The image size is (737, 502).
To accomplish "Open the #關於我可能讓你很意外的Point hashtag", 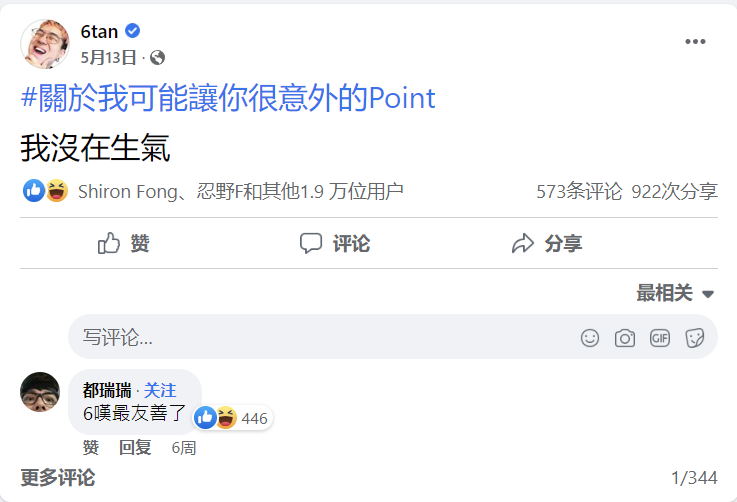I will (x=228, y=98).
